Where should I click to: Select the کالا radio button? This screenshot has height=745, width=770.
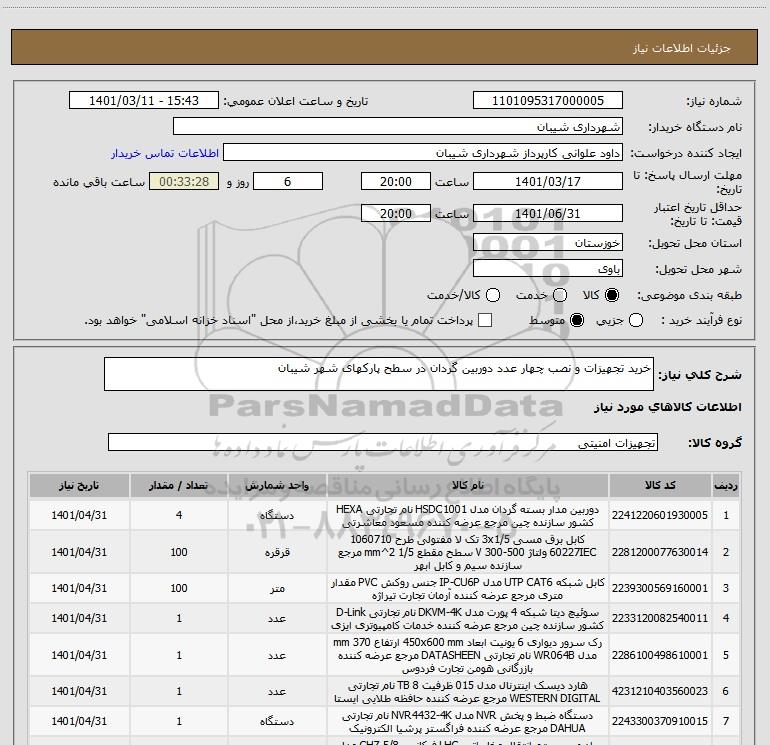pyautogui.click(x=612, y=295)
